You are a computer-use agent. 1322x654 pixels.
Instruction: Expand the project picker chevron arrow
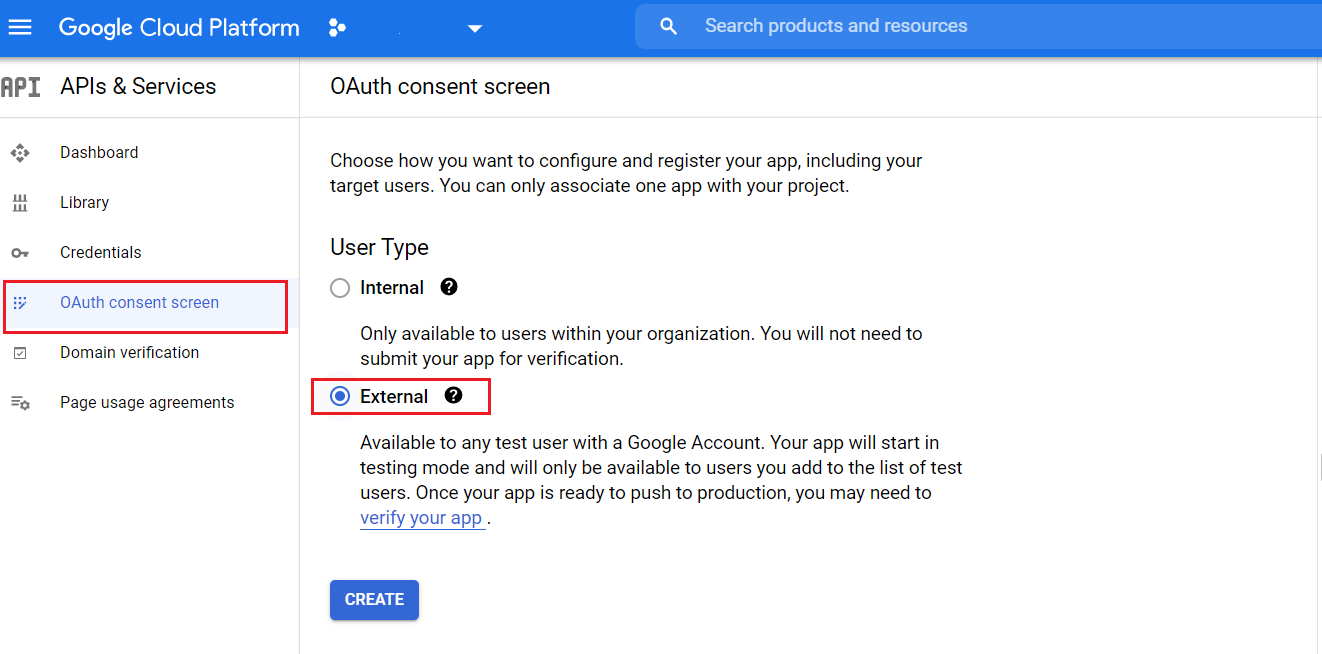(474, 28)
